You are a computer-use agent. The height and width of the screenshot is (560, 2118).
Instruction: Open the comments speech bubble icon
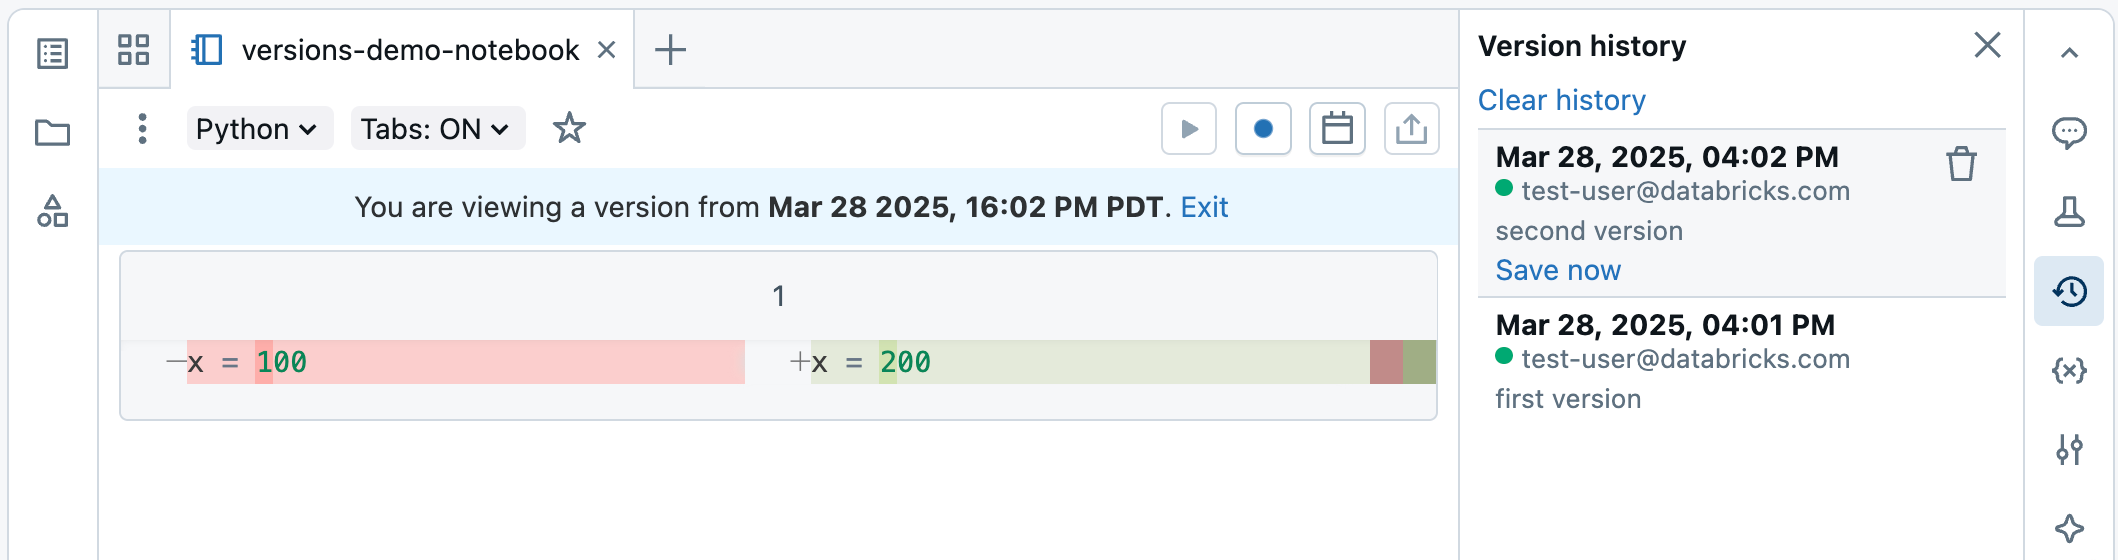(x=2069, y=132)
